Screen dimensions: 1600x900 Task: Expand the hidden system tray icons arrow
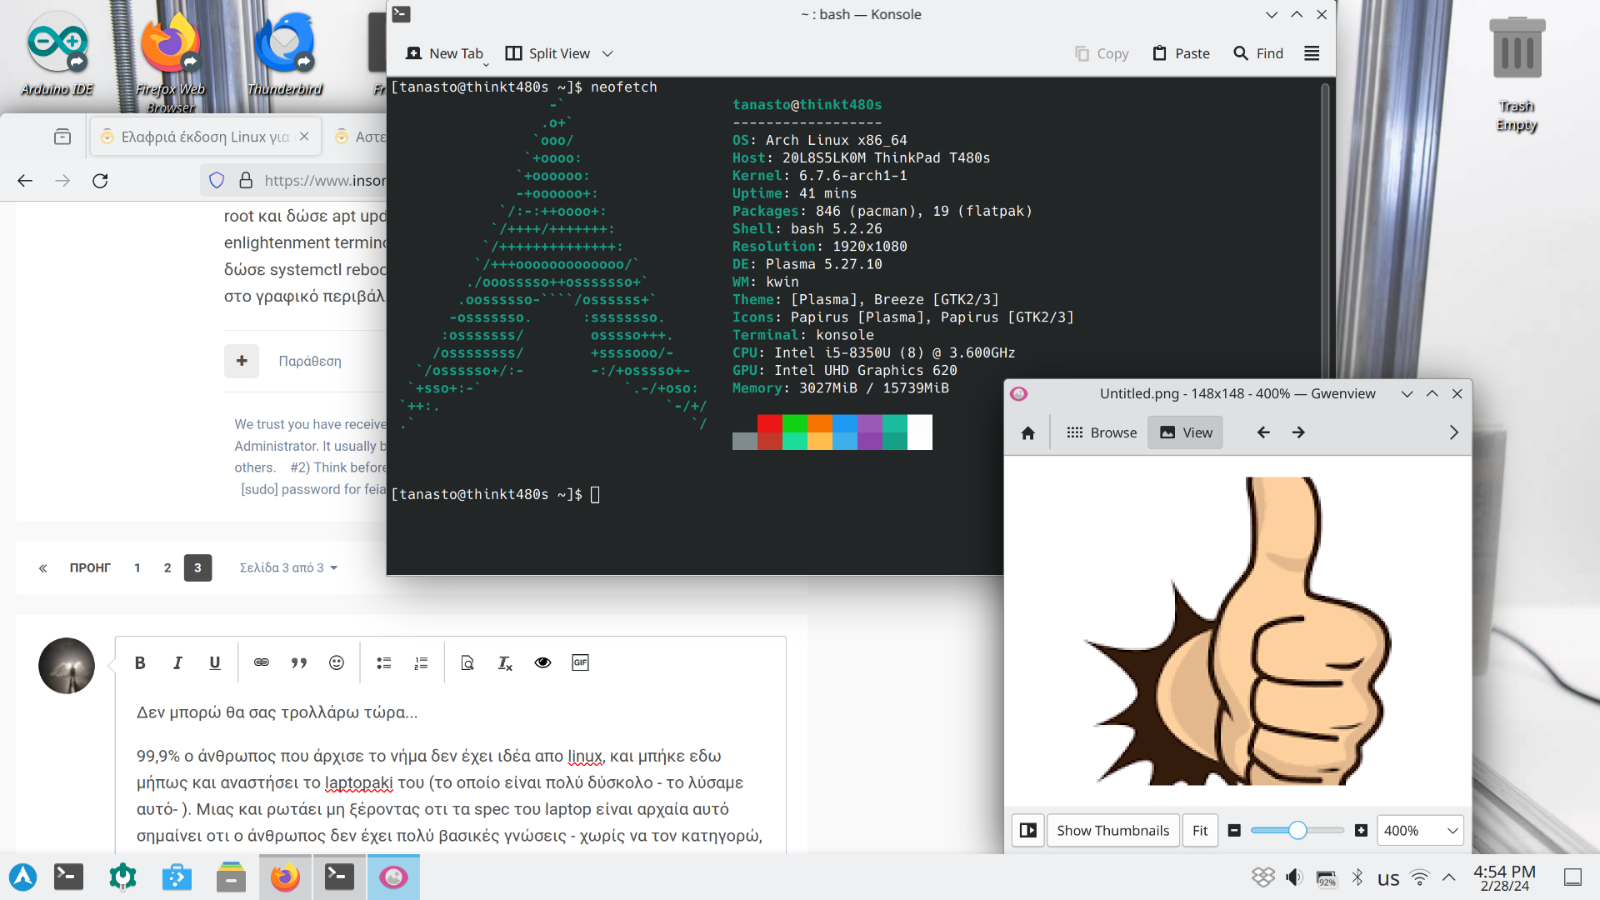pos(1448,878)
